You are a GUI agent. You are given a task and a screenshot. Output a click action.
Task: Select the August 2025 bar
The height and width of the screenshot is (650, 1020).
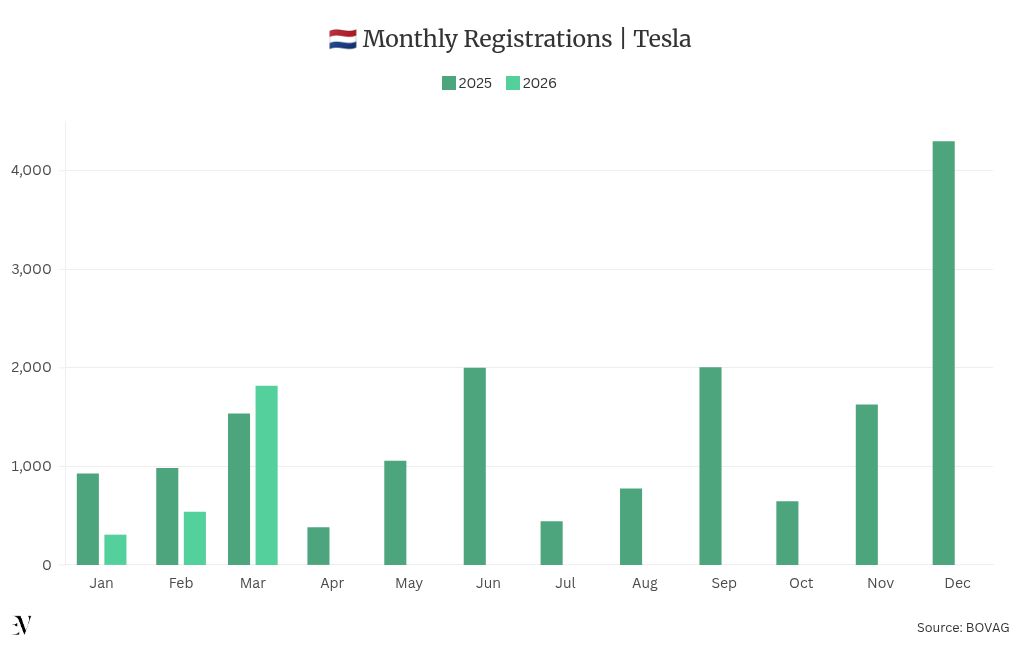click(630, 526)
